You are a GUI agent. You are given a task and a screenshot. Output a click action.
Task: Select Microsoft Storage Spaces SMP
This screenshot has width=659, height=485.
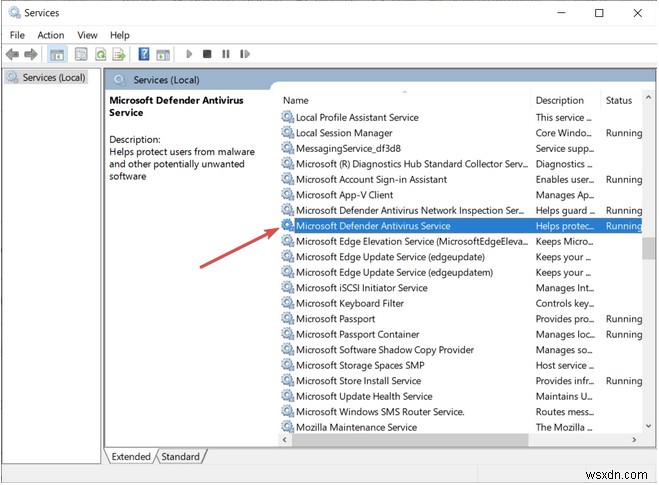click(x=461, y=366)
